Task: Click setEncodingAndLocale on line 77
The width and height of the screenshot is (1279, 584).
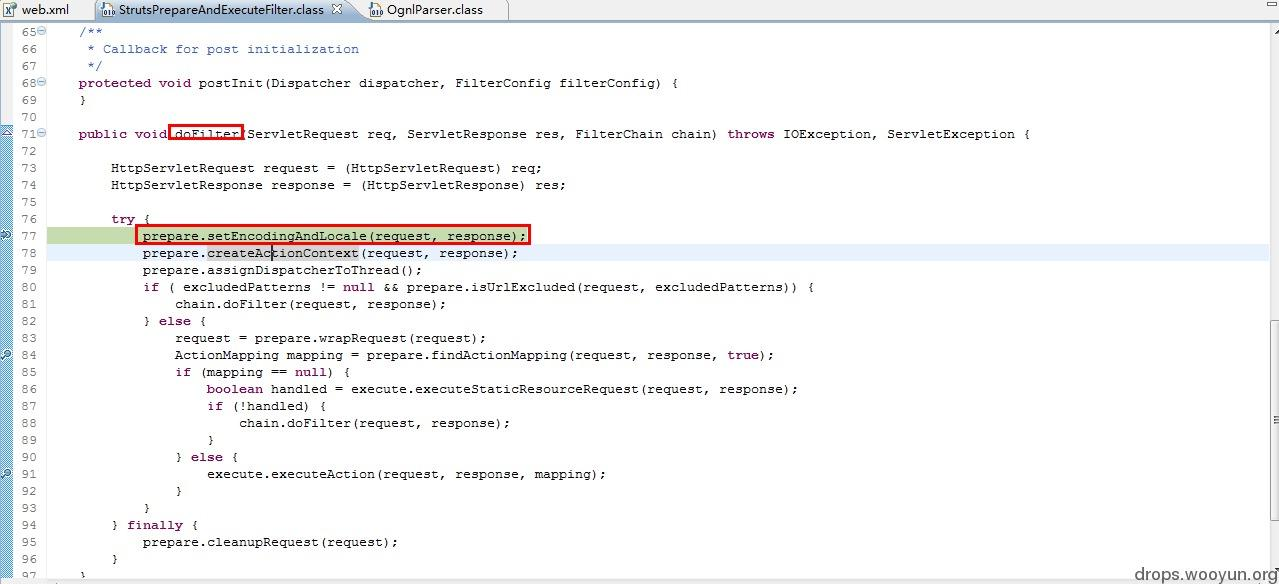Action: pyautogui.click(x=287, y=236)
